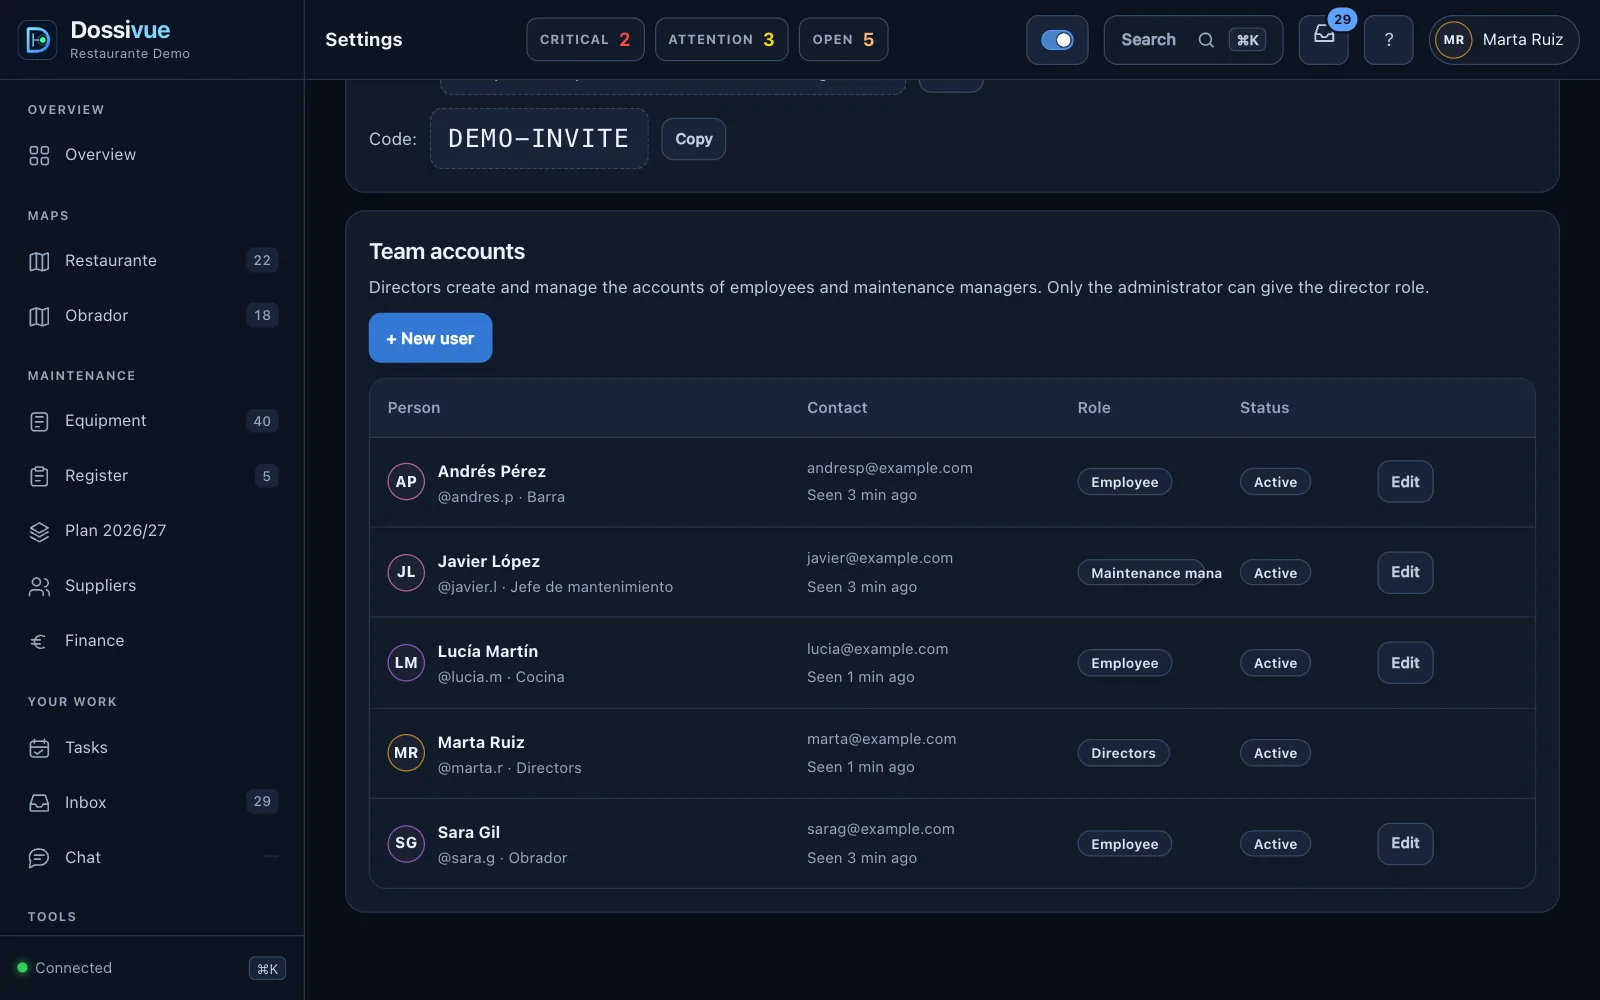Image resolution: width=1600 pixels, height=1000 pixels.
Task: Click Javier López's Maintenance manager role badge
Action: pyautogui.click(x=1141, y=573)
